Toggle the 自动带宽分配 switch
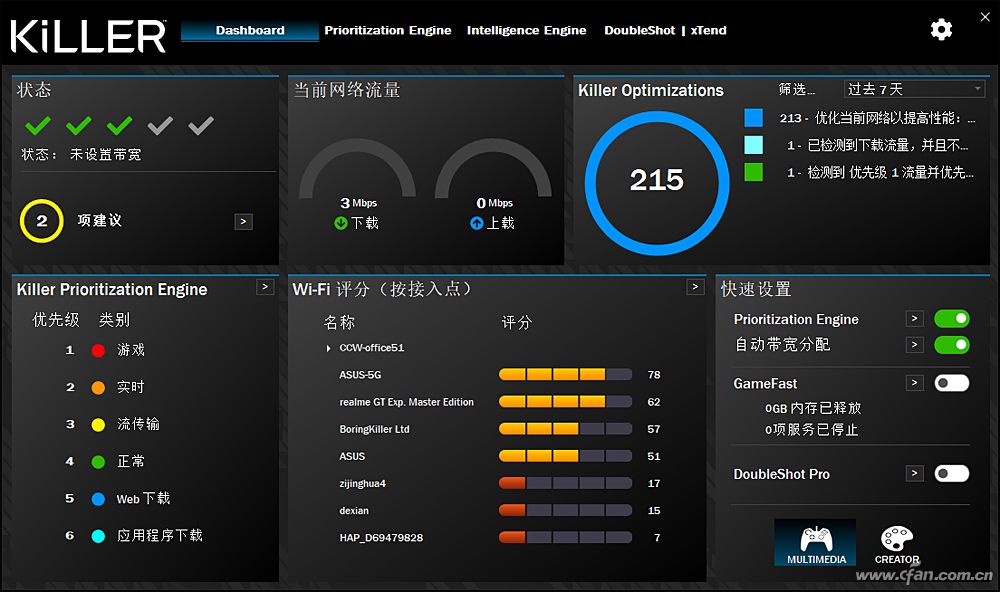The image size is (1000, 592). pos(952,344)
